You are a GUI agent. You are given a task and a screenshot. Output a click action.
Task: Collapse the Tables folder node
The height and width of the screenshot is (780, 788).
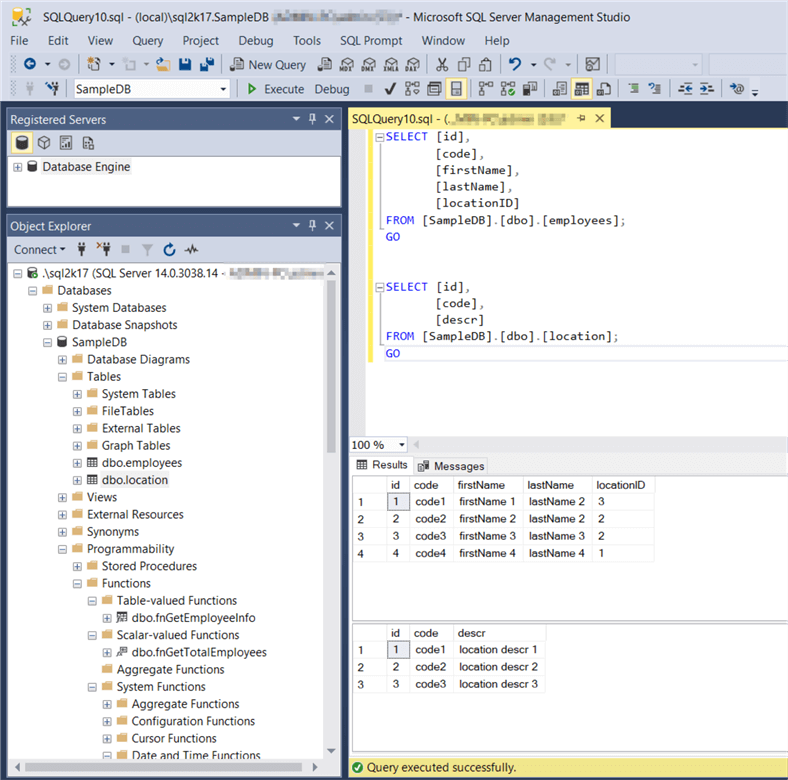(62, 377)
